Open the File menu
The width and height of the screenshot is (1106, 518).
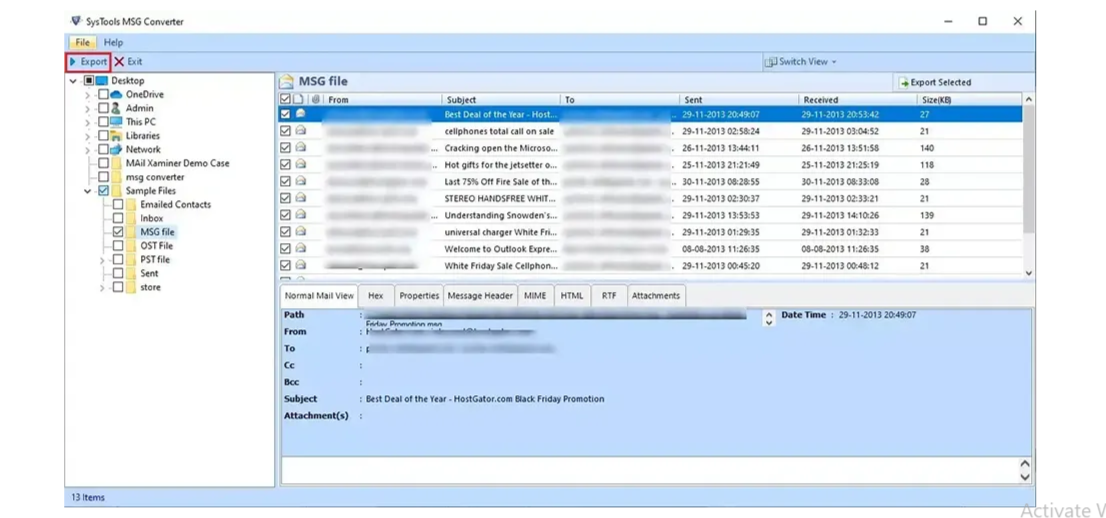pos(83,42)
